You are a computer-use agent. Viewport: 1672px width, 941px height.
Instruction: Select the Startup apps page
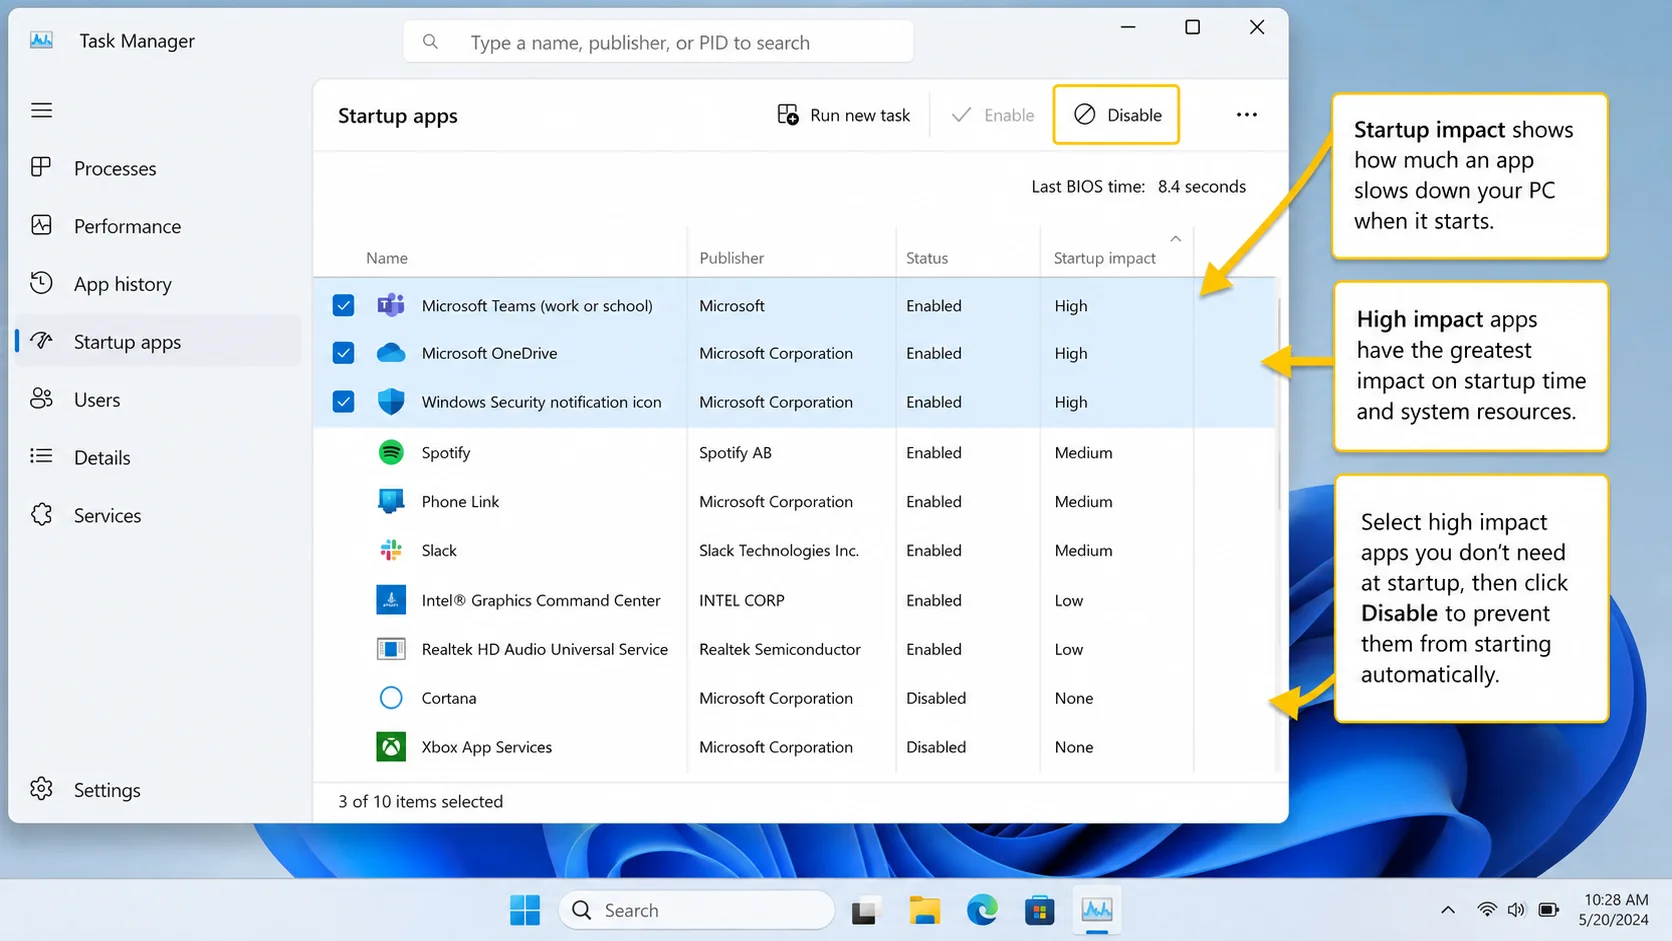[x=158, y=342]
